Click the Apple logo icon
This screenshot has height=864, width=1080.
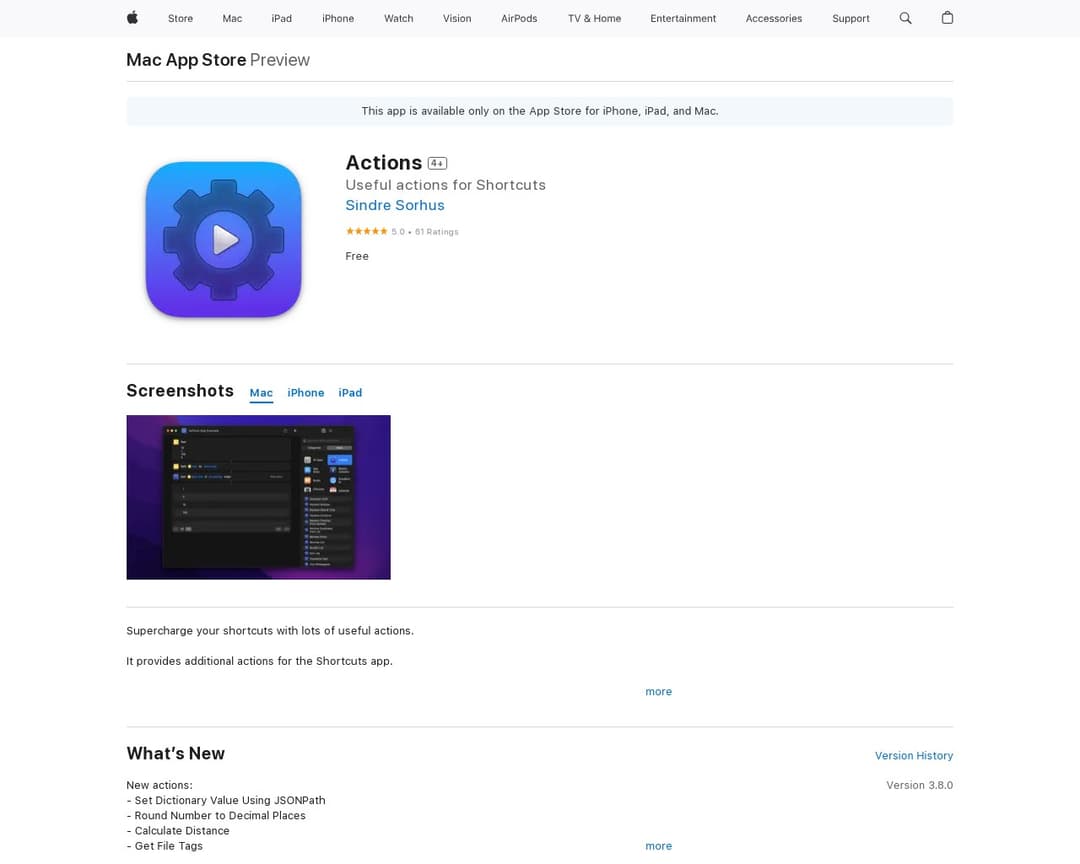(132, 18)
